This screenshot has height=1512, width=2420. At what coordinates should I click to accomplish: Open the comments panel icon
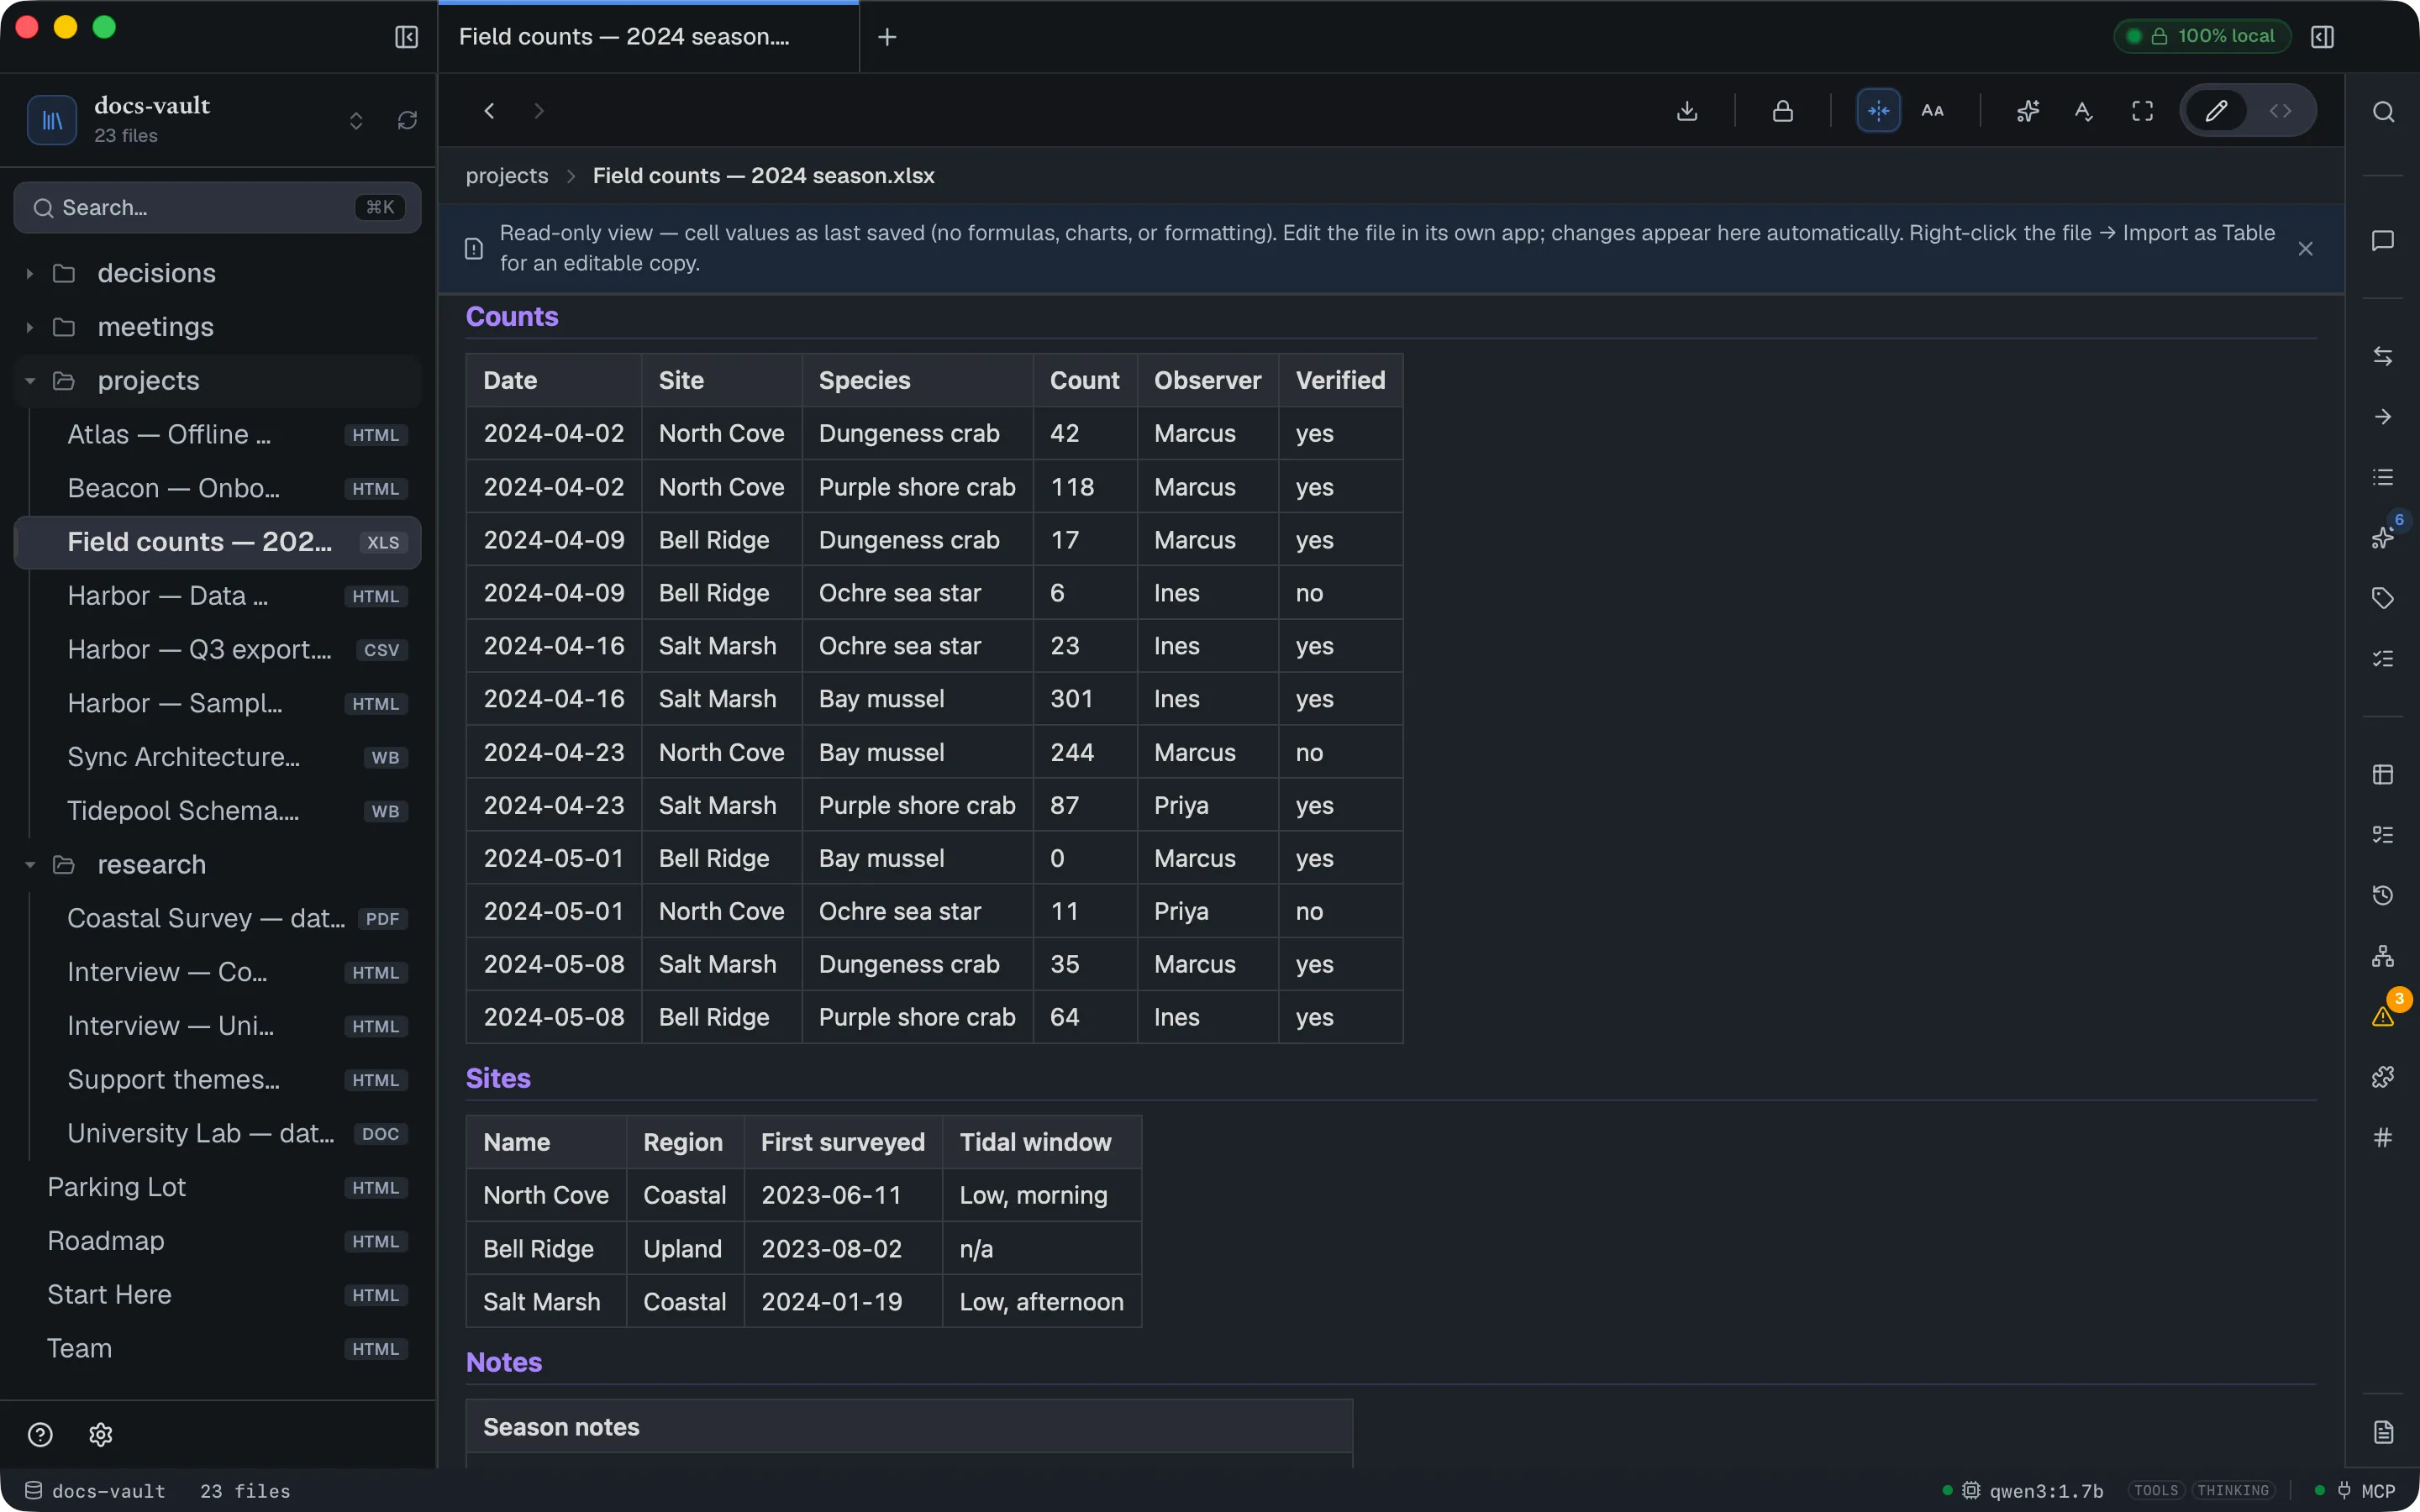pyautogui.click(x=2383, y=241)
